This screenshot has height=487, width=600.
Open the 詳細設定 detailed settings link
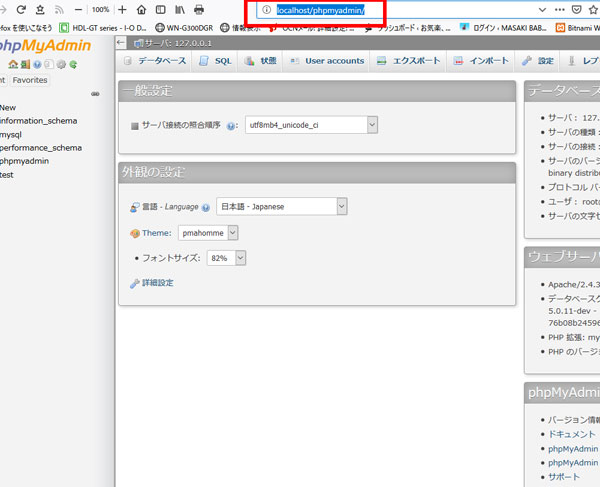click(x=158, y=283)
